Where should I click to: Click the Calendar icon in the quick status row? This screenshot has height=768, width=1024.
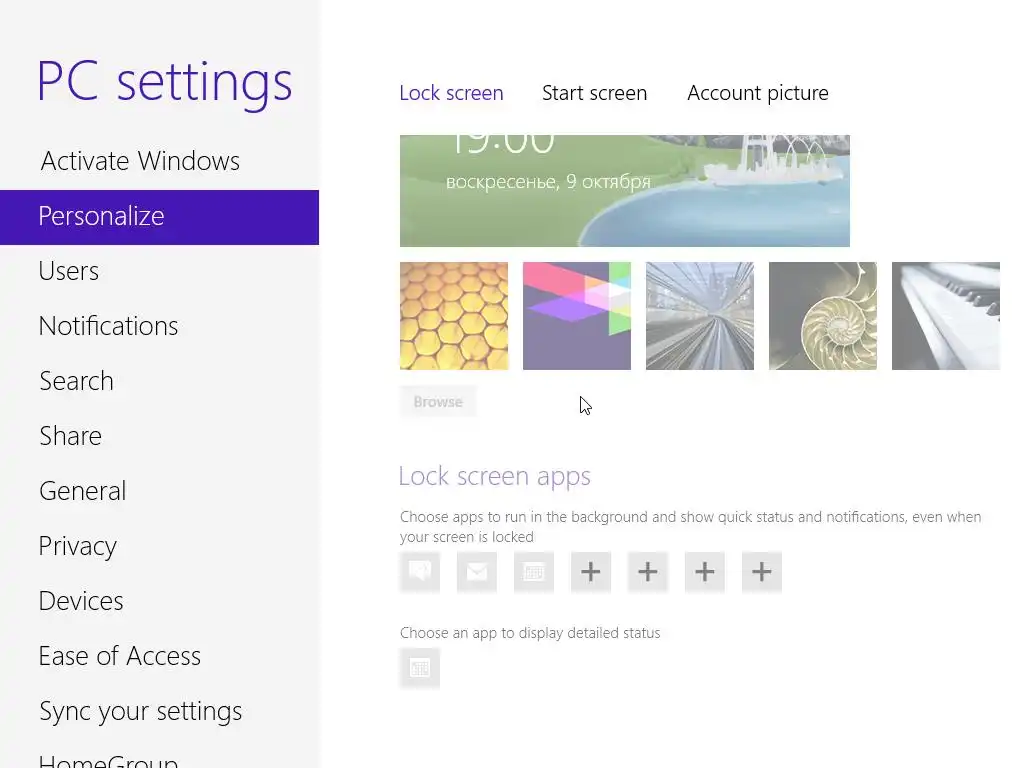tap(534, 572)
